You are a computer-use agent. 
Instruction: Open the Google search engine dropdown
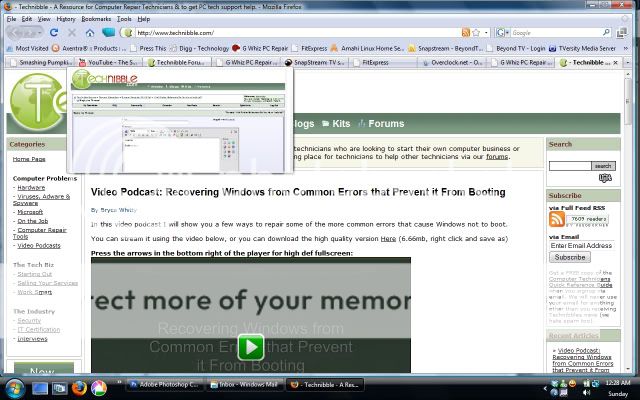coord(502,32)
